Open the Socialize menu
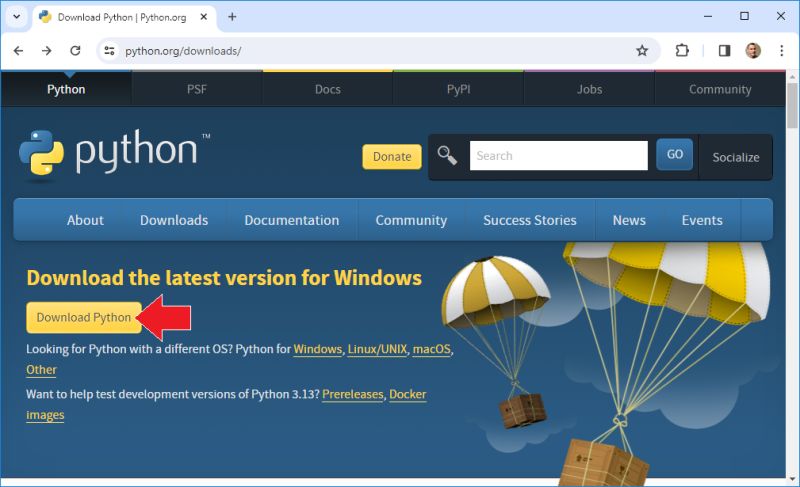Image resolution: width=800 pixels, height=487 pixels. [736, 157]
